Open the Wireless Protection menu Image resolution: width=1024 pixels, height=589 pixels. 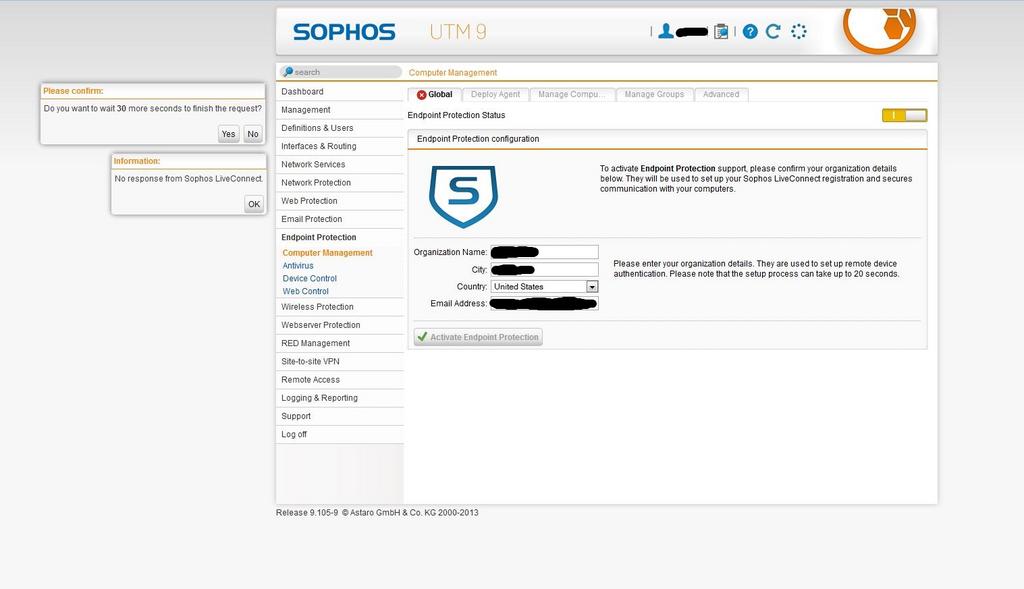(340, 308)
